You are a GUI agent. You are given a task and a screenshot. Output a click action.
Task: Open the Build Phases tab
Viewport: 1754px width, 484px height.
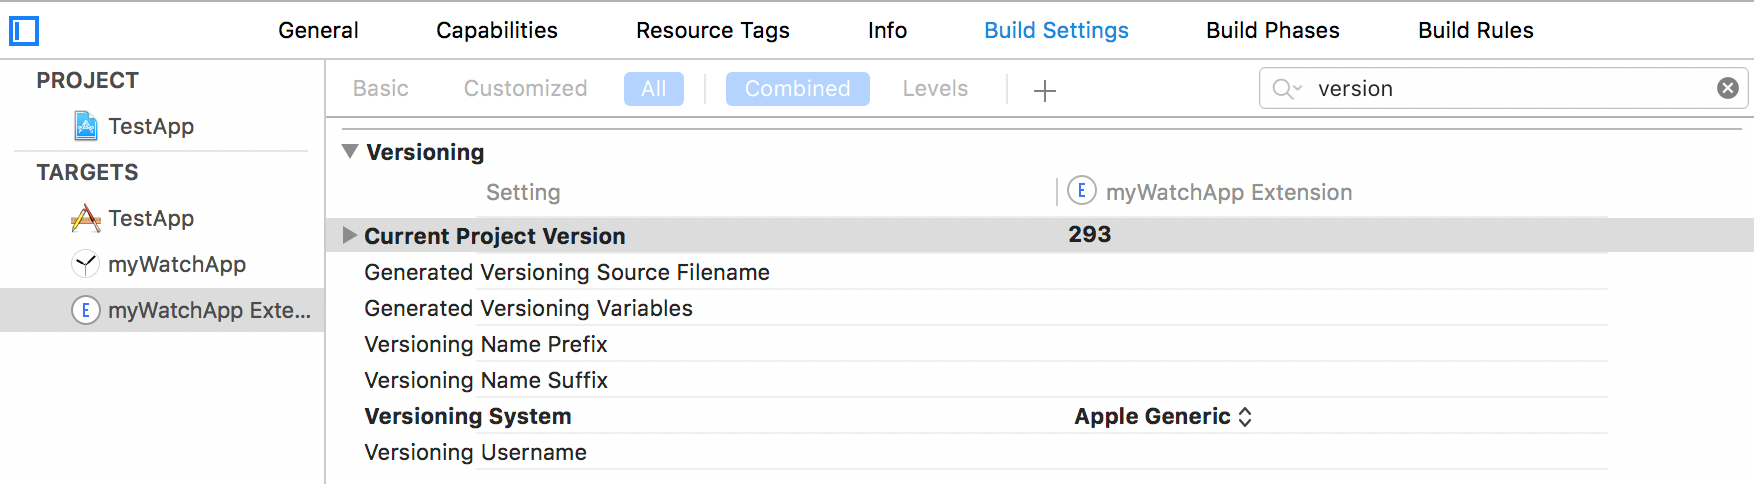click(x=1272, y=30)
